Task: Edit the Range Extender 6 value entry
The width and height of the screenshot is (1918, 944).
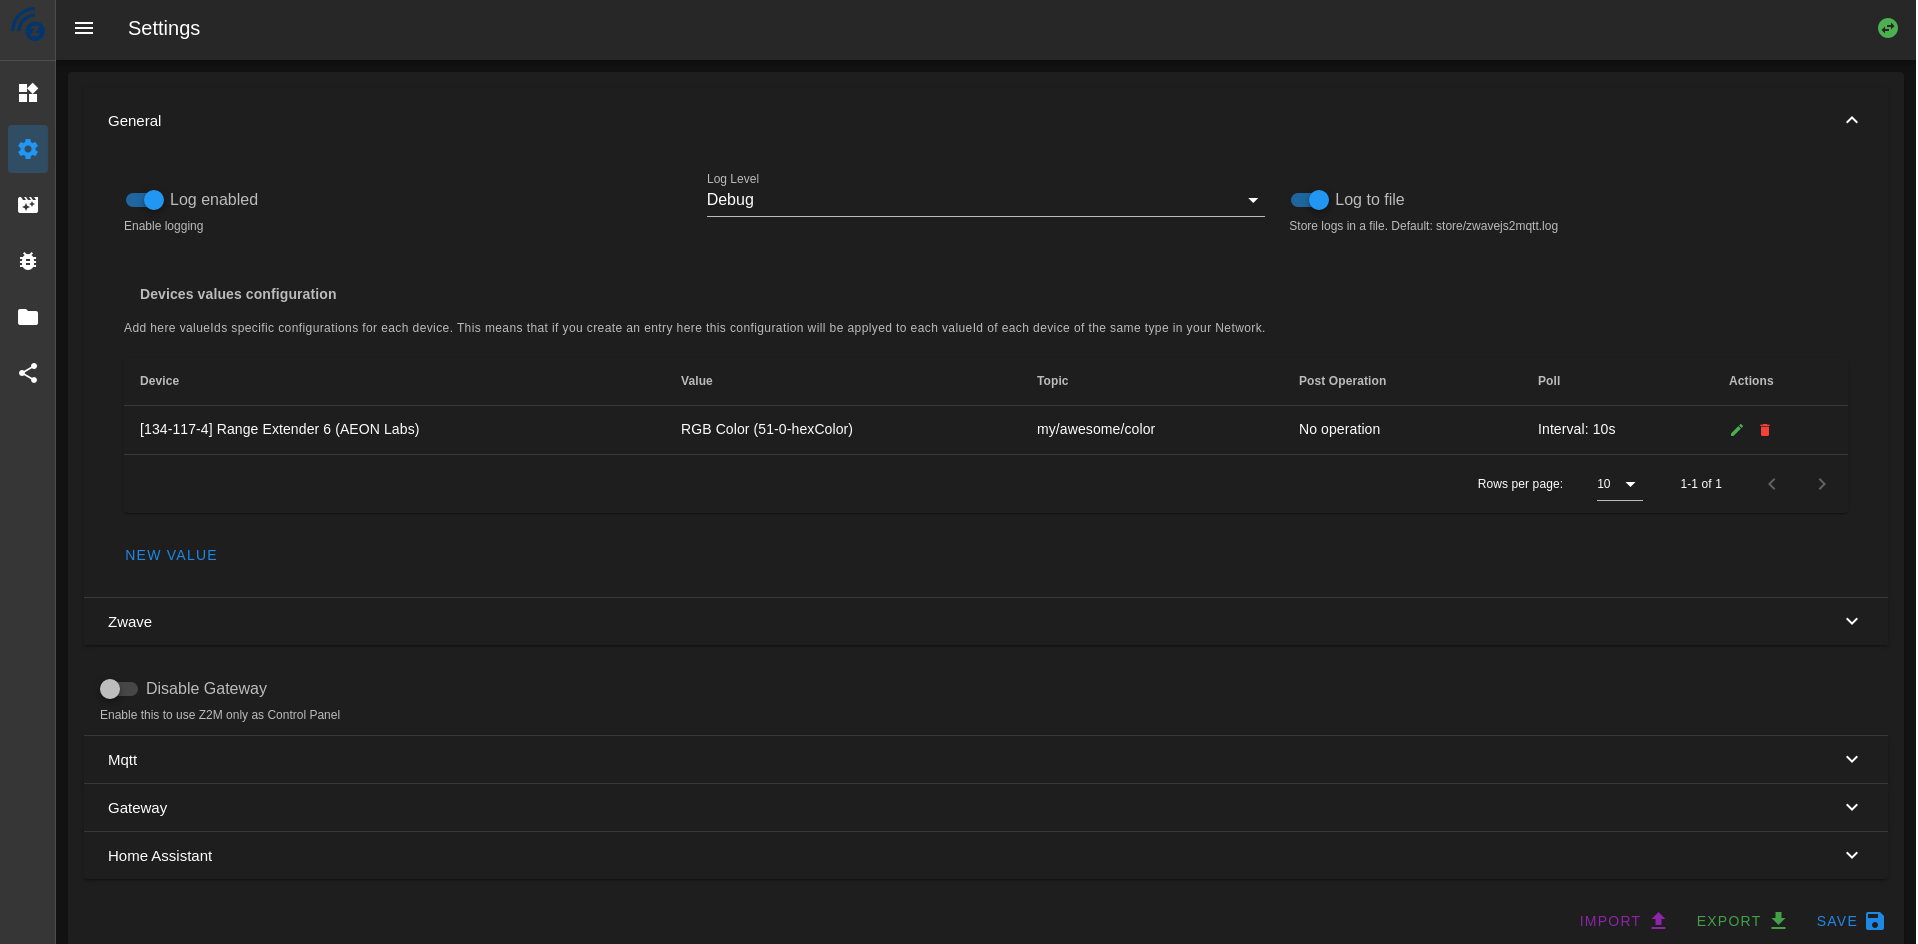Action: point(1737,430)
